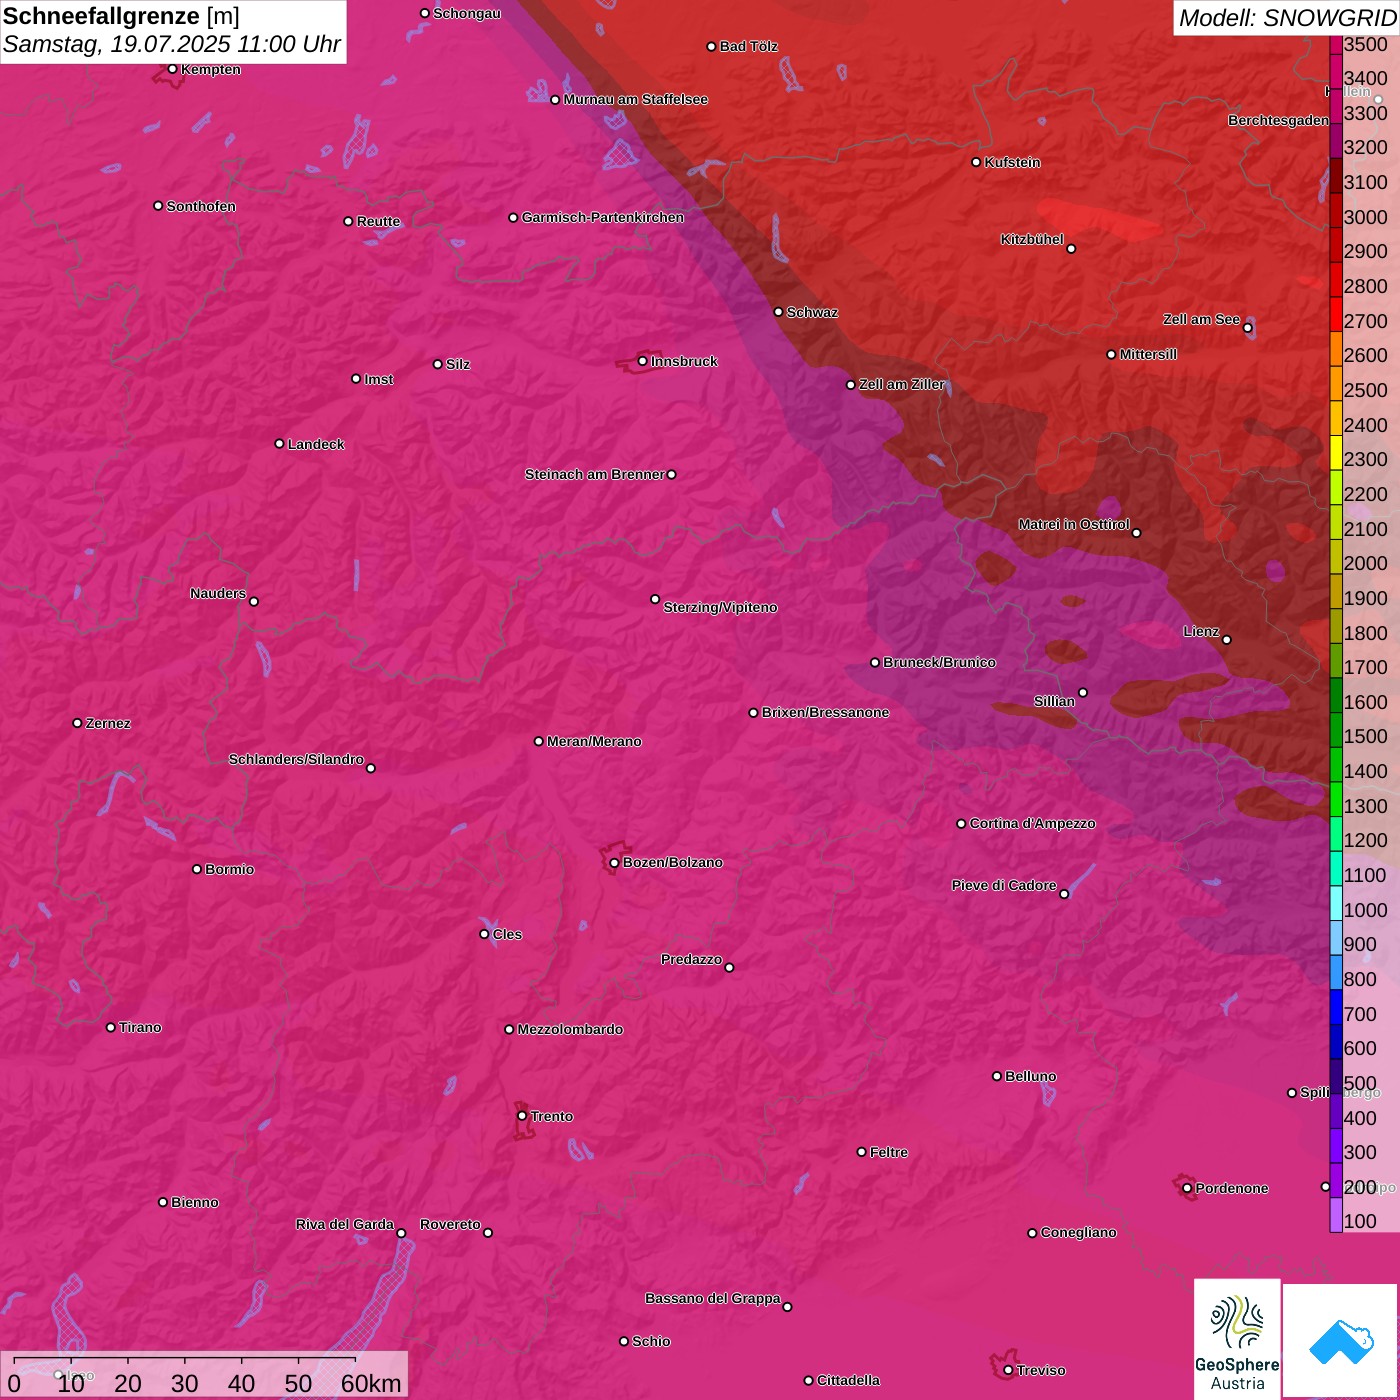The height and width of the screenshot is (1400, 1400).
Task: Click the Tirano town label
Action: click(x=140, y=1027)
